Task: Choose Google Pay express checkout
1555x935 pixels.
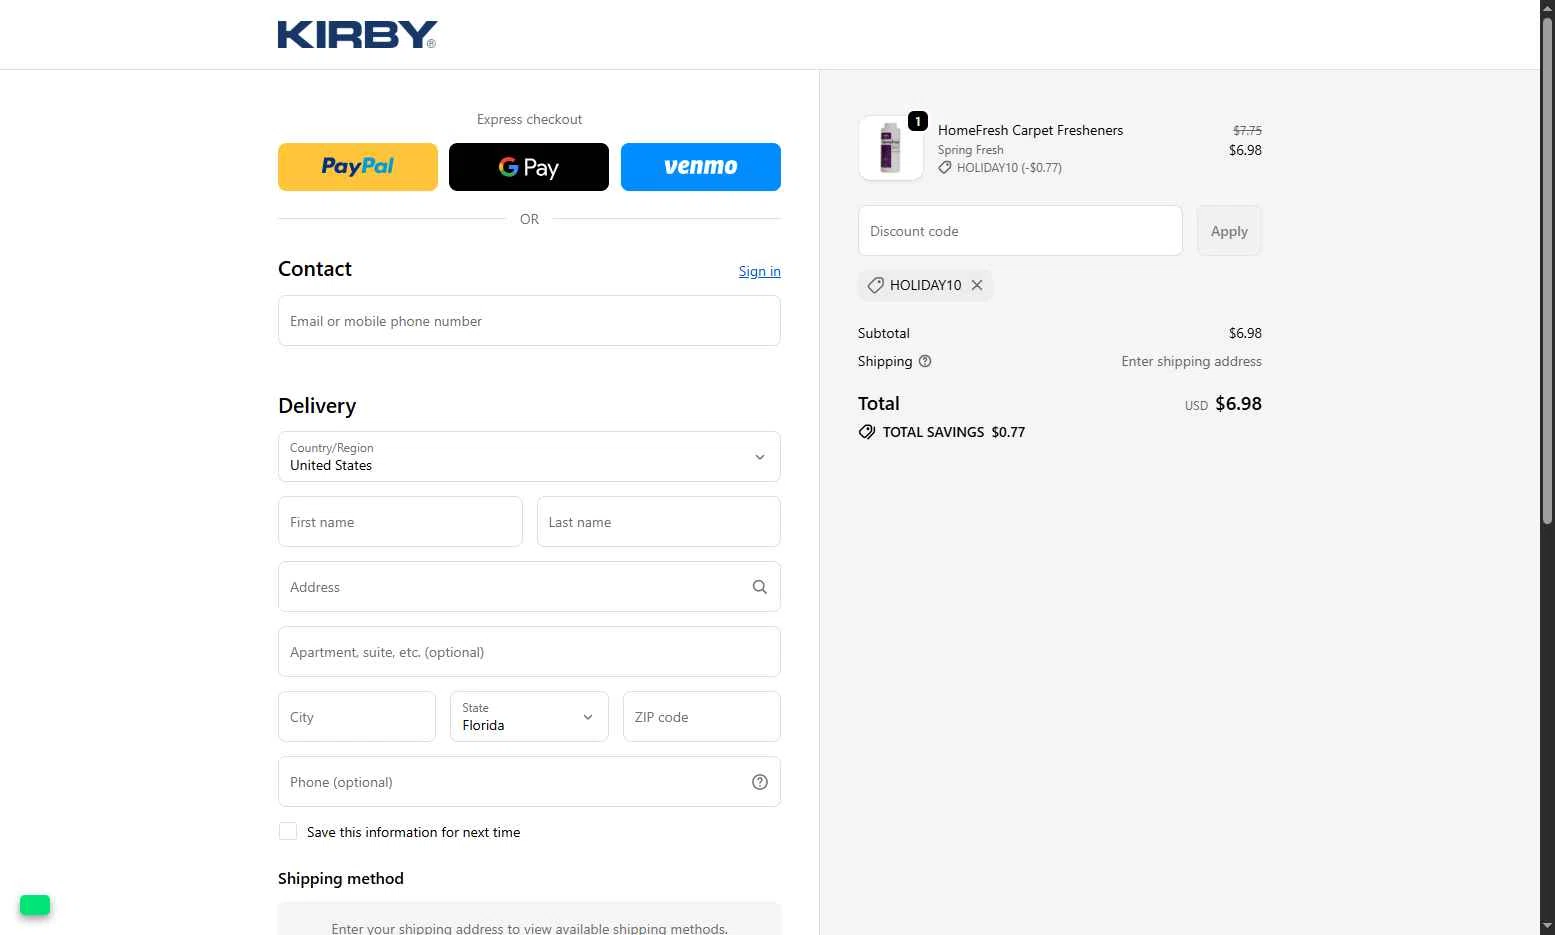Action: tap(529, 167)
